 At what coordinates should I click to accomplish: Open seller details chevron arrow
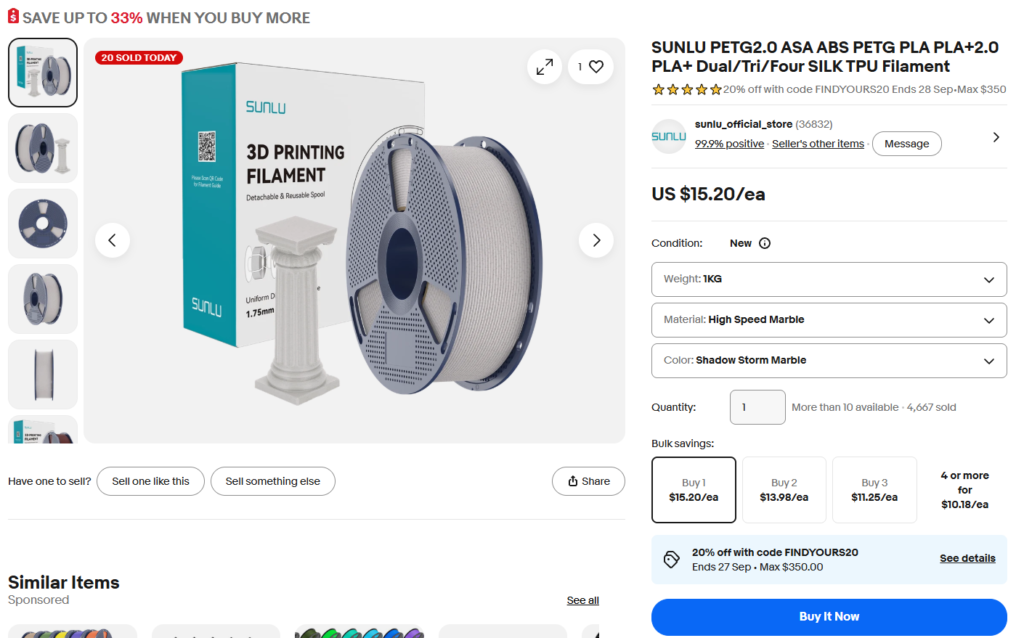click(996, 137)
